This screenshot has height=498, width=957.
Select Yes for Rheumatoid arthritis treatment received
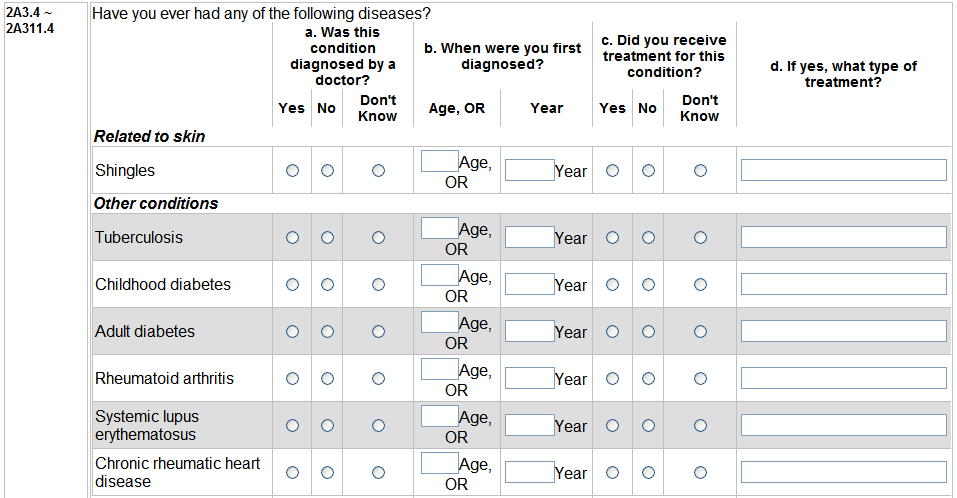point(613,379)
